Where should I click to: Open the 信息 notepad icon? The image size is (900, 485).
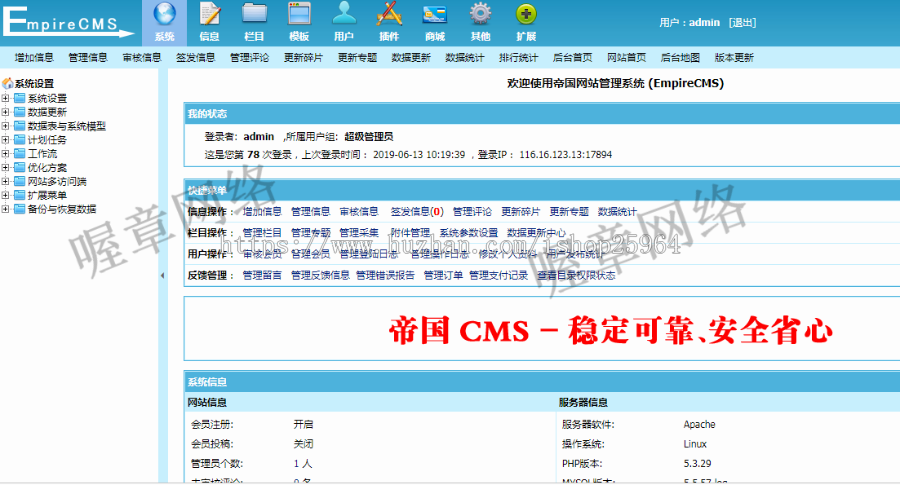click(210, 14)
